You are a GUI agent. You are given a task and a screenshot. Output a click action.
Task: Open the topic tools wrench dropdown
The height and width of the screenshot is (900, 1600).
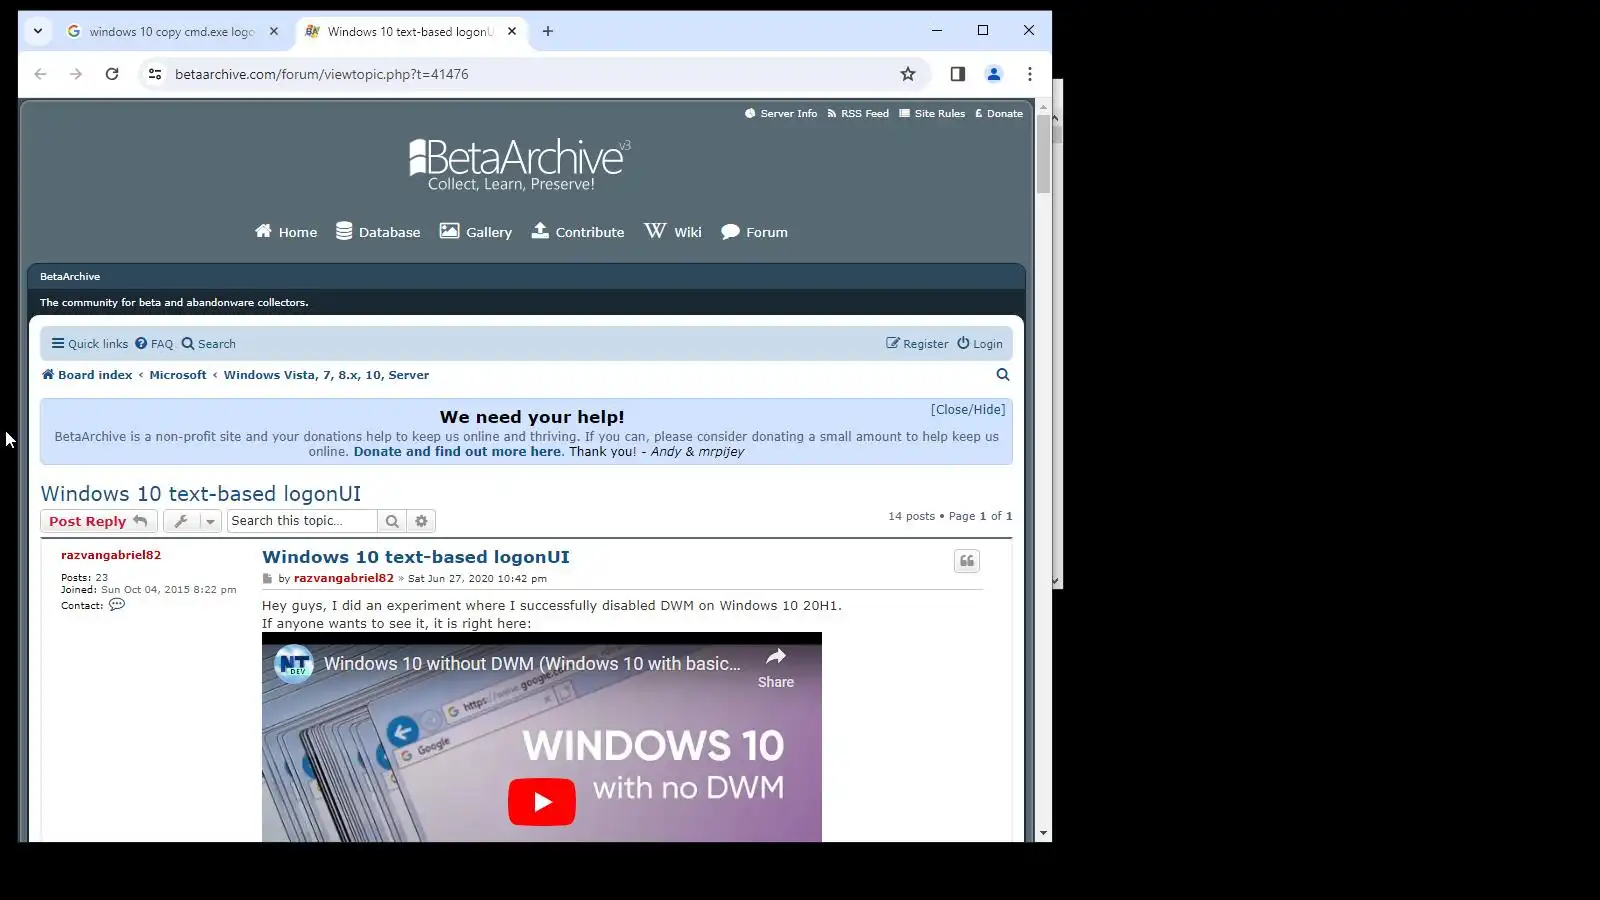pyautogui.click(x=192, y=521)
